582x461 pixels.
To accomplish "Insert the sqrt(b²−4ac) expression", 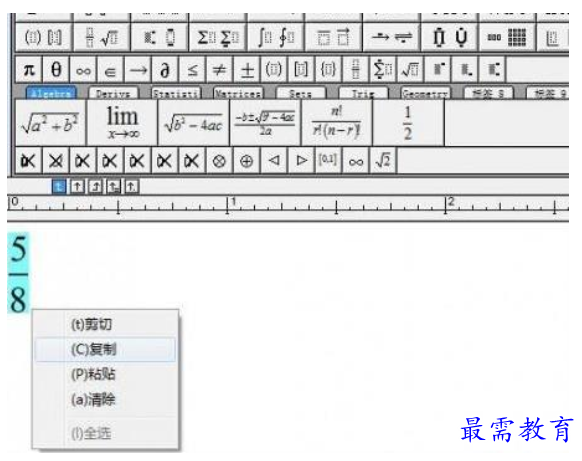I will point(194,122).
